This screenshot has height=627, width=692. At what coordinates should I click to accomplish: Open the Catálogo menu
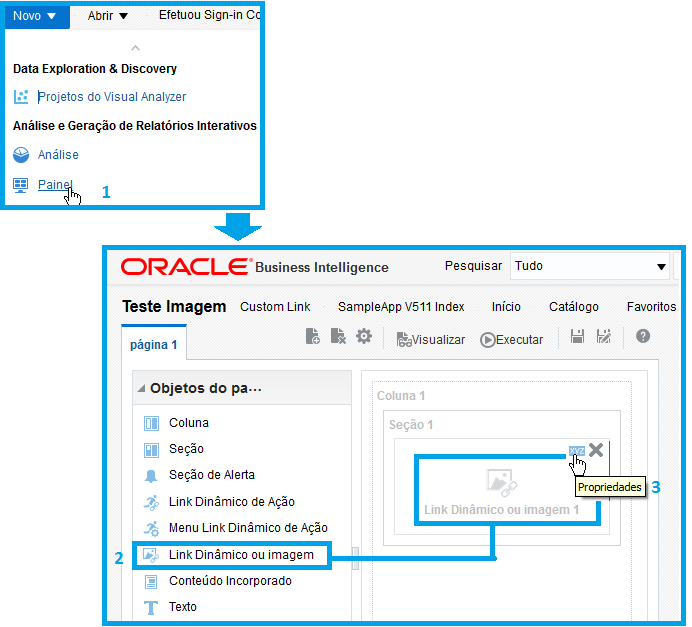574,307
